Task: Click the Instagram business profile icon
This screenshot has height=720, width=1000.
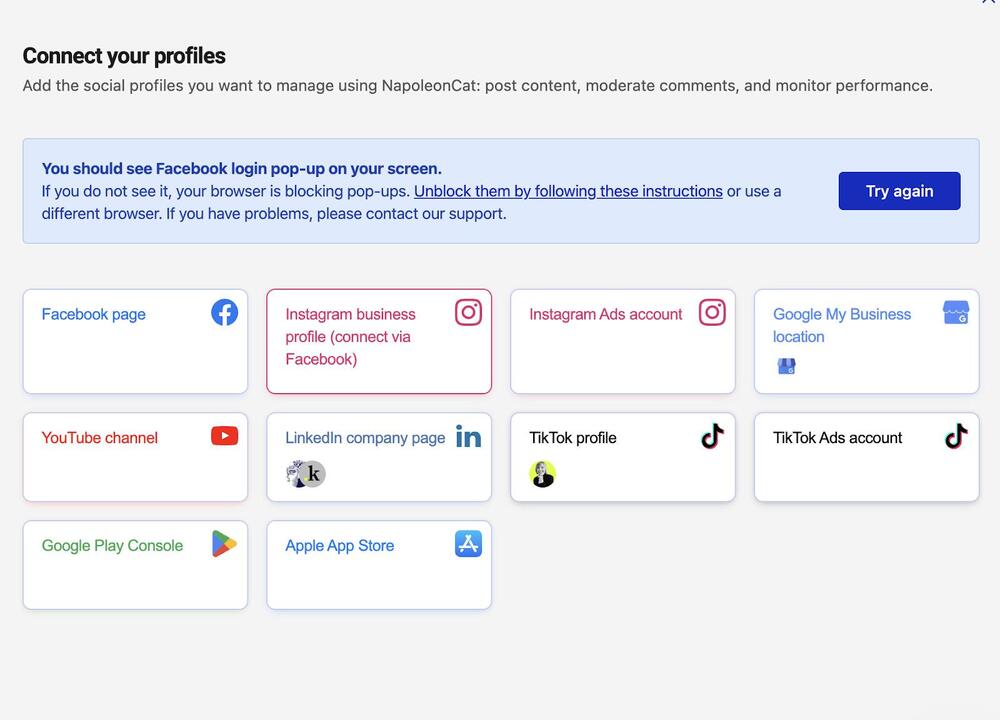Action: tap(468, 312)
